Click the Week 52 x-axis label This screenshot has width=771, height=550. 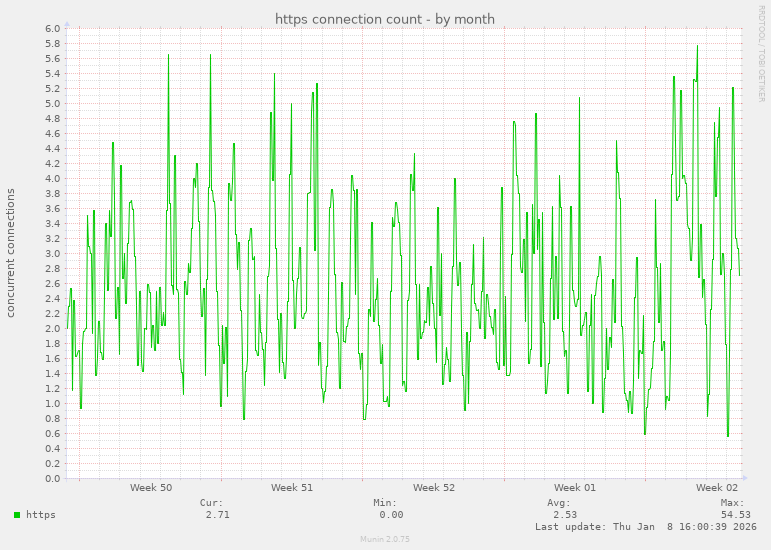[434, 488]
